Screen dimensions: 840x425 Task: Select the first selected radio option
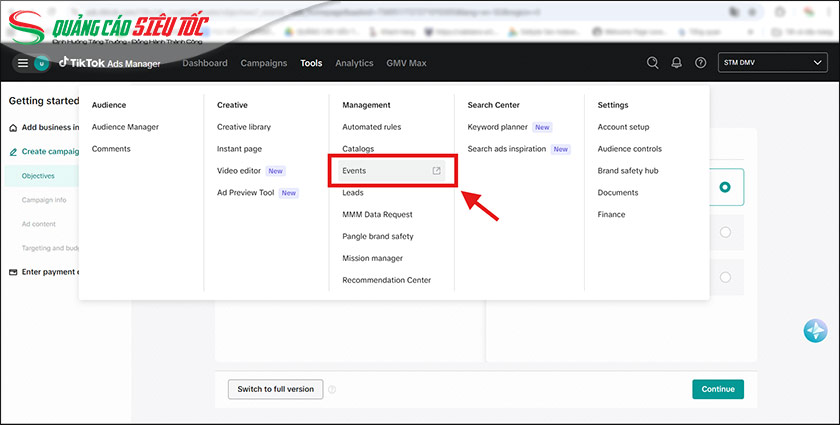[725, 187]
